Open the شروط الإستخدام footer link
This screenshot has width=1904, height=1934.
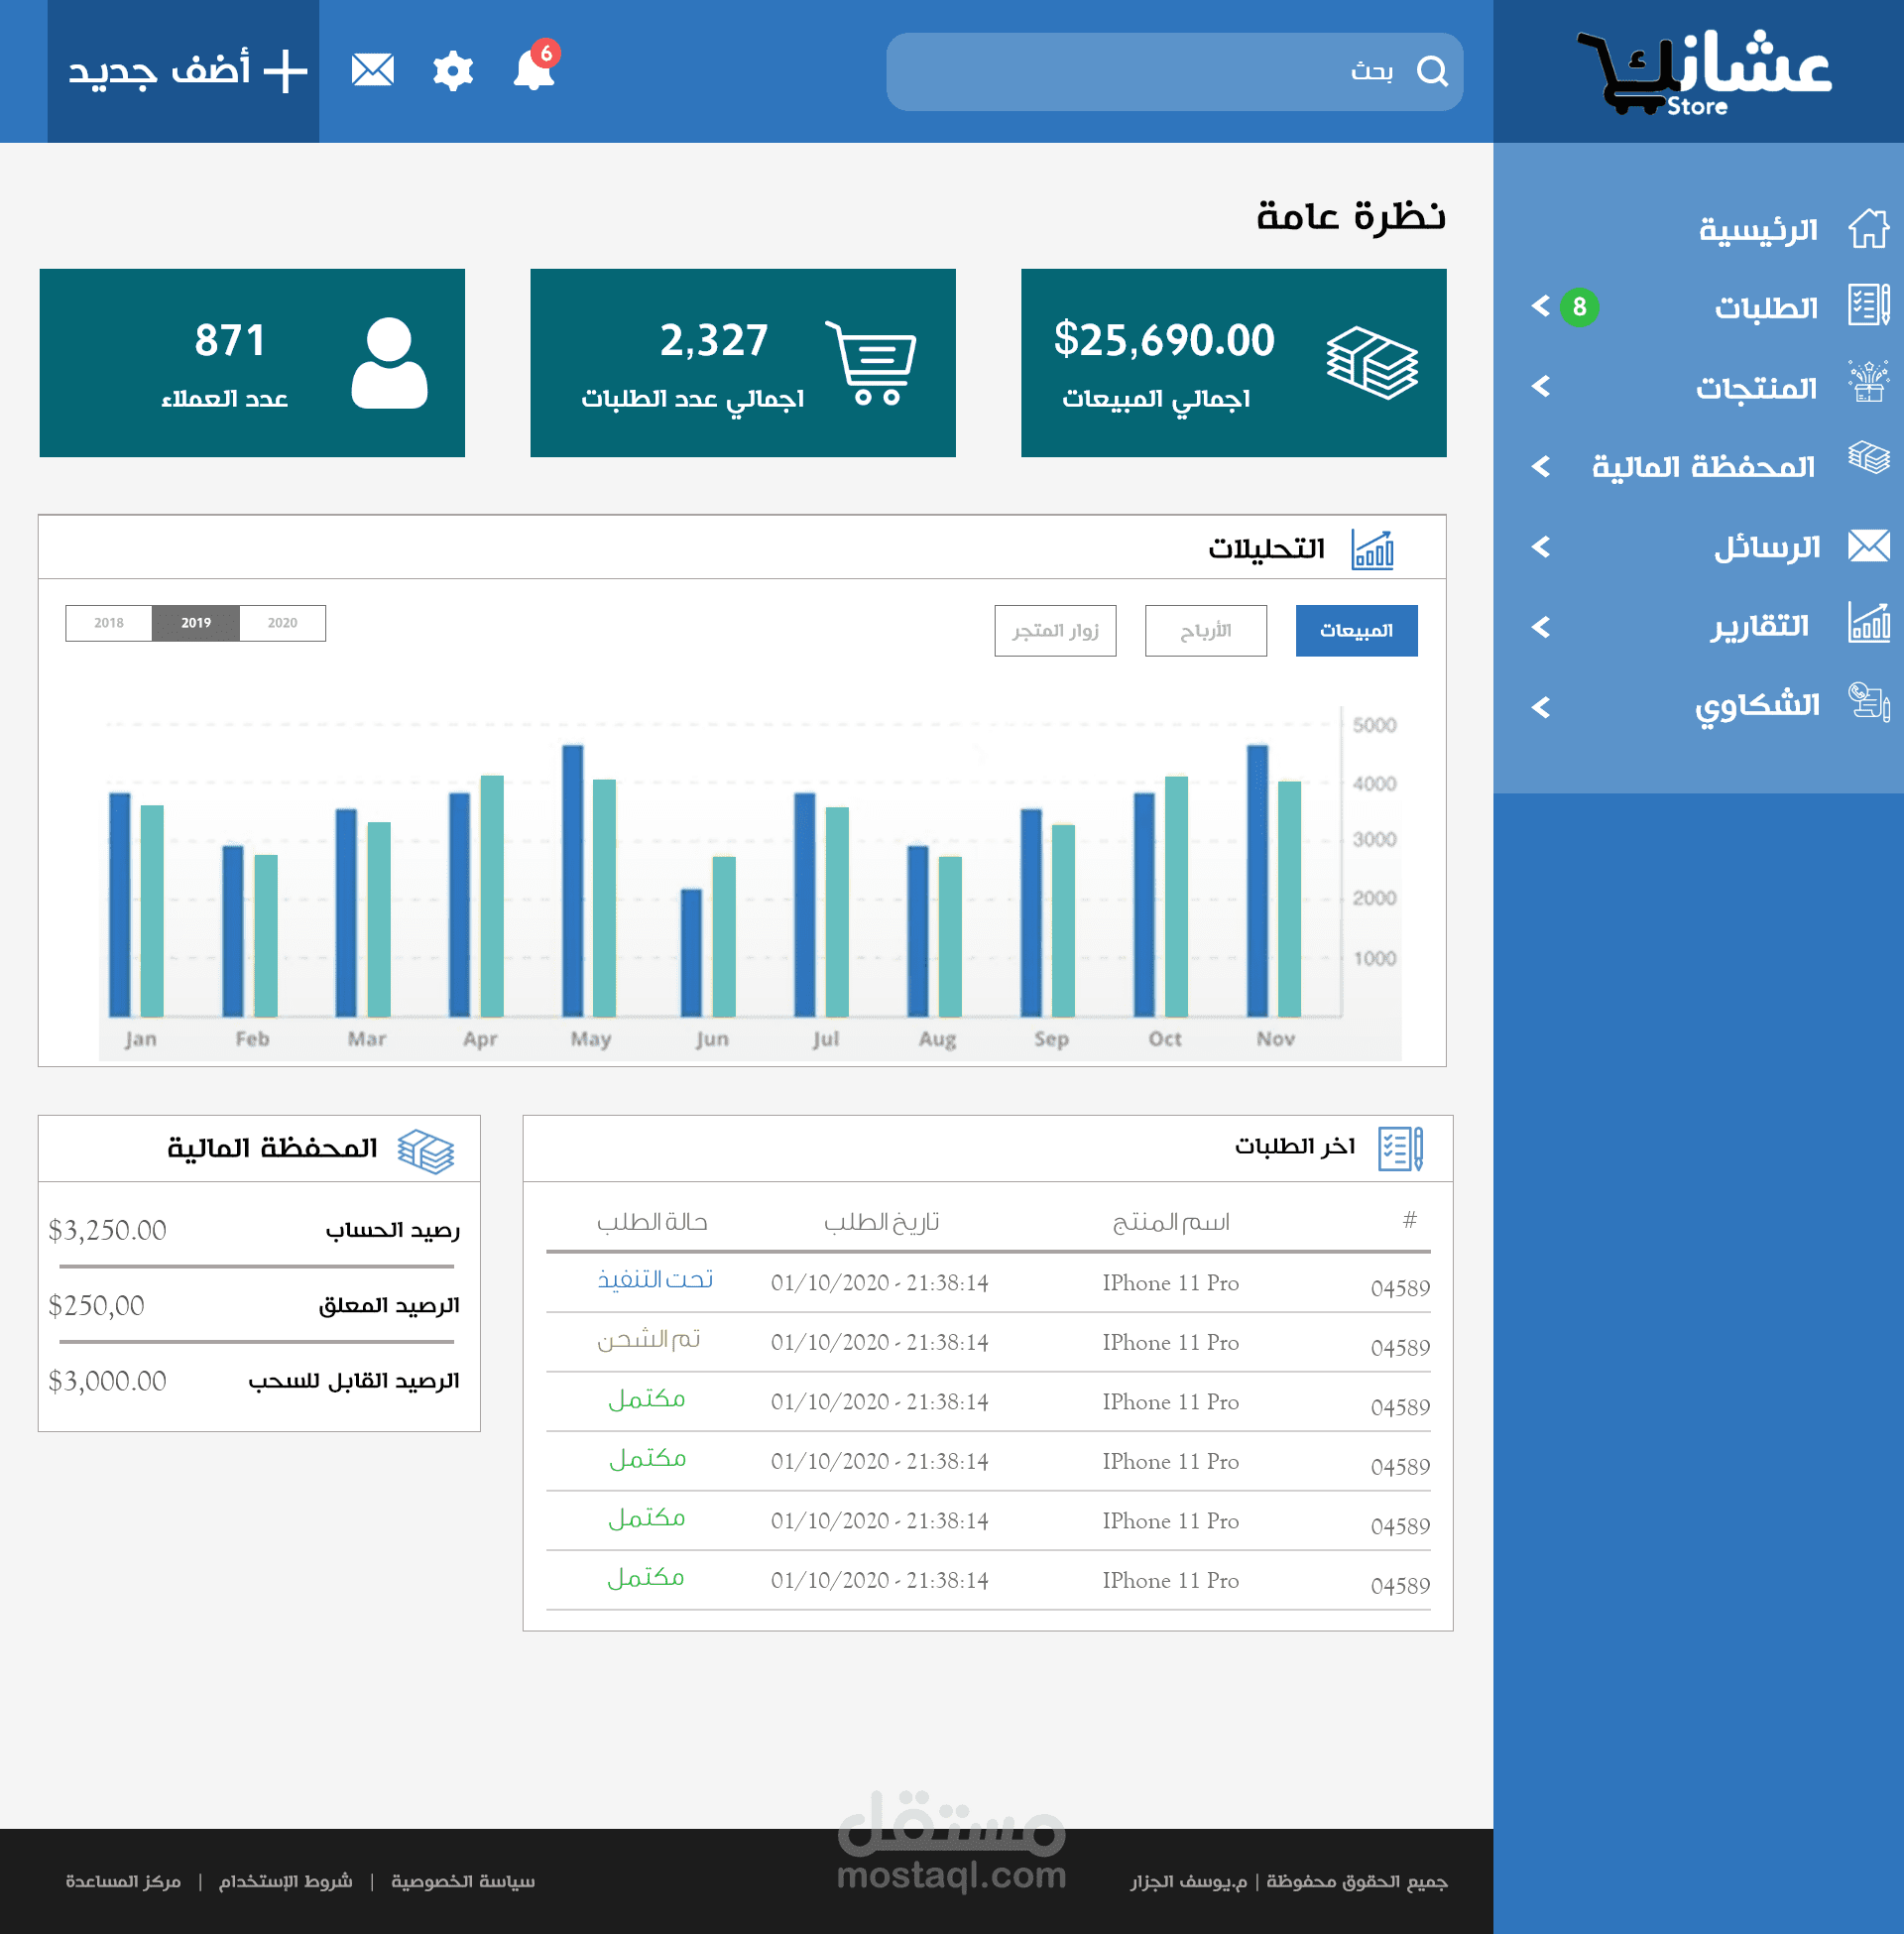[286, 1882]
